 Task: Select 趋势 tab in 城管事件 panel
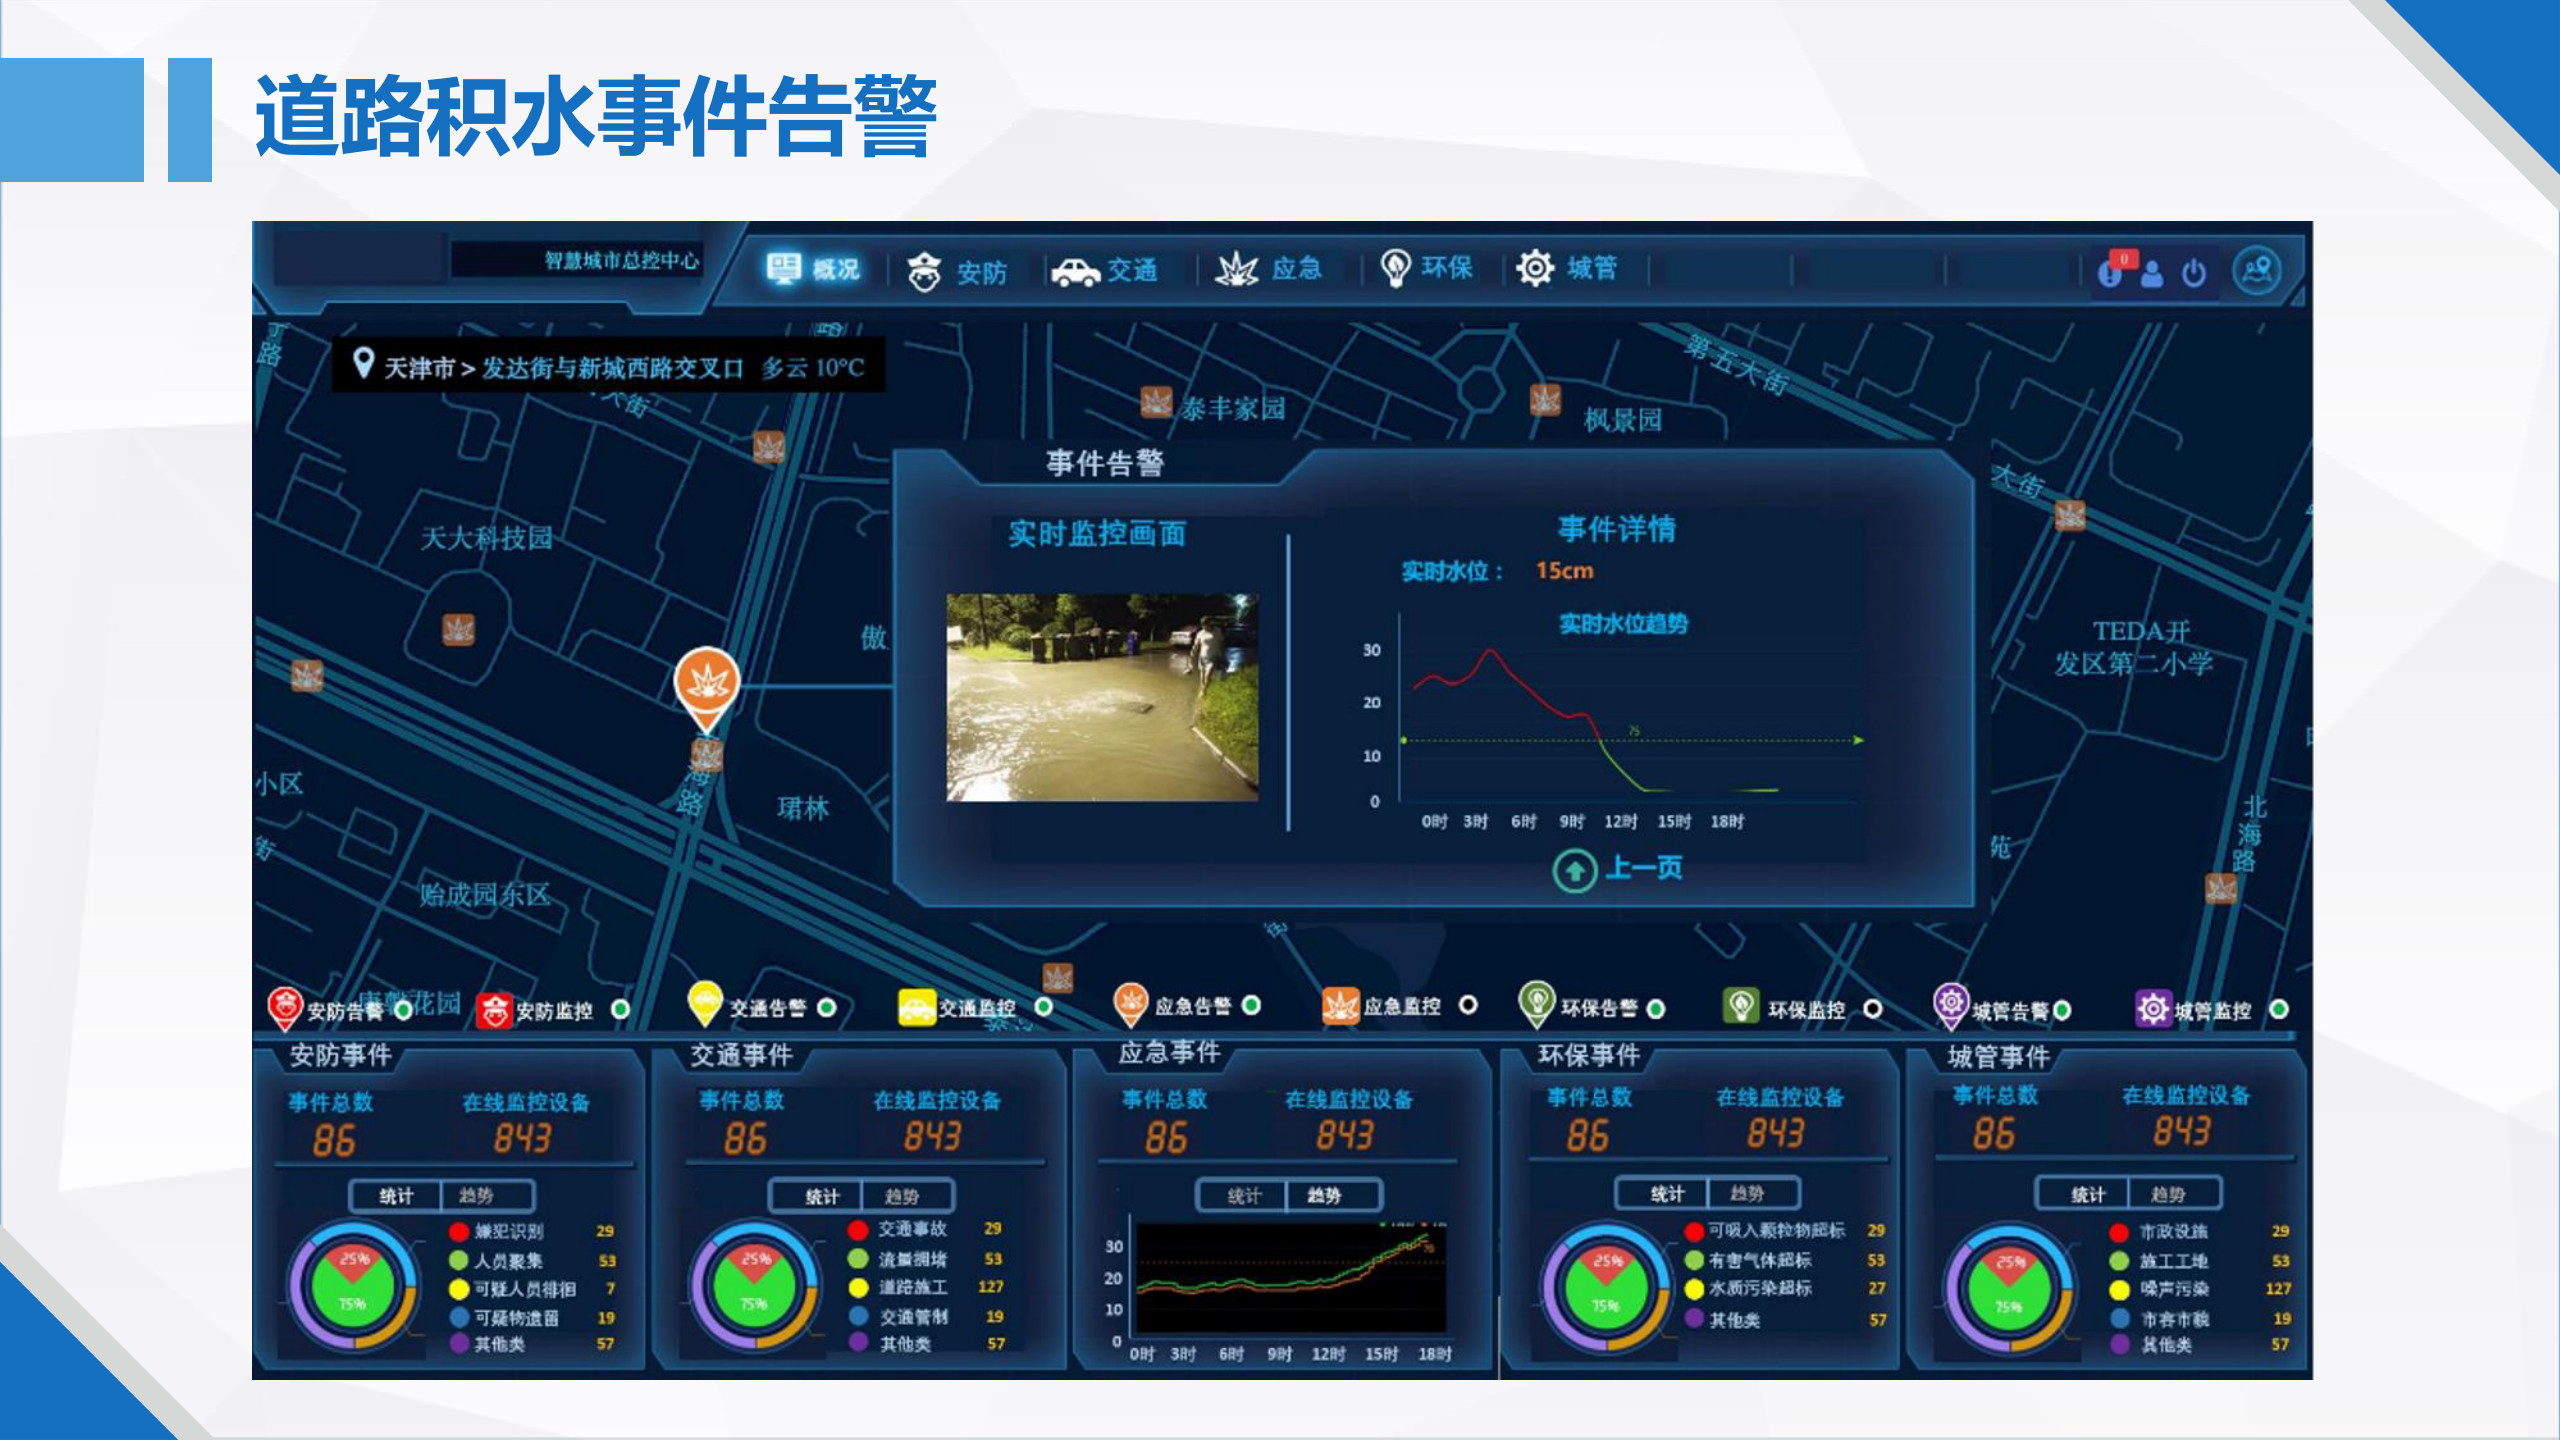pyautogui.click(x=2174, y=1194)
